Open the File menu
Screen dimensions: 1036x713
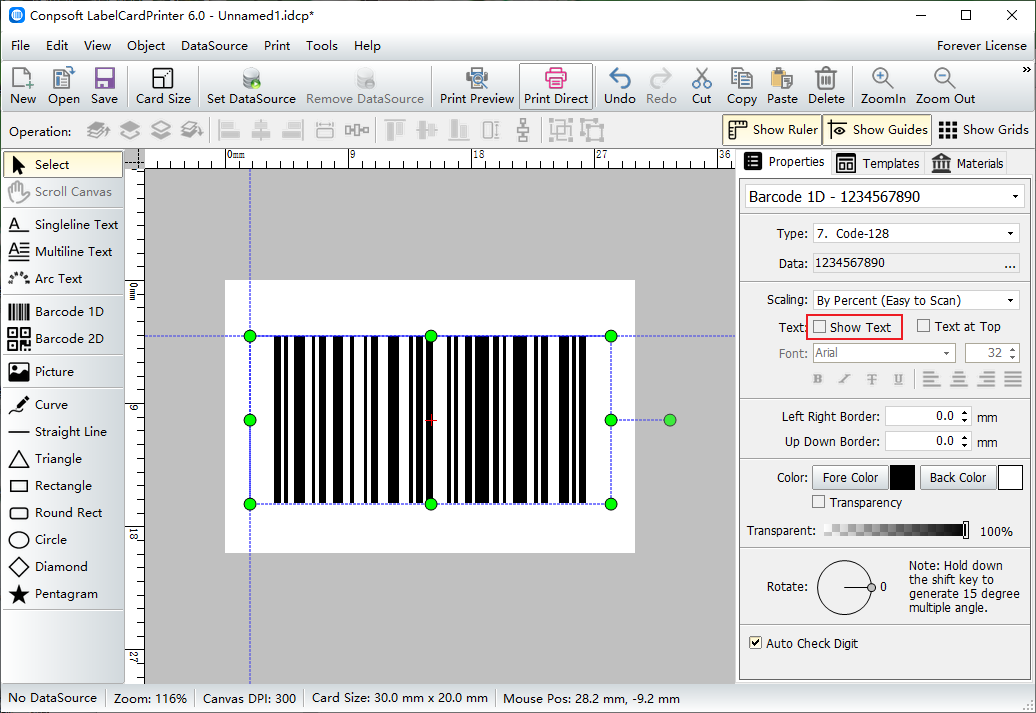pyautogui.click(x=20, y=46)
